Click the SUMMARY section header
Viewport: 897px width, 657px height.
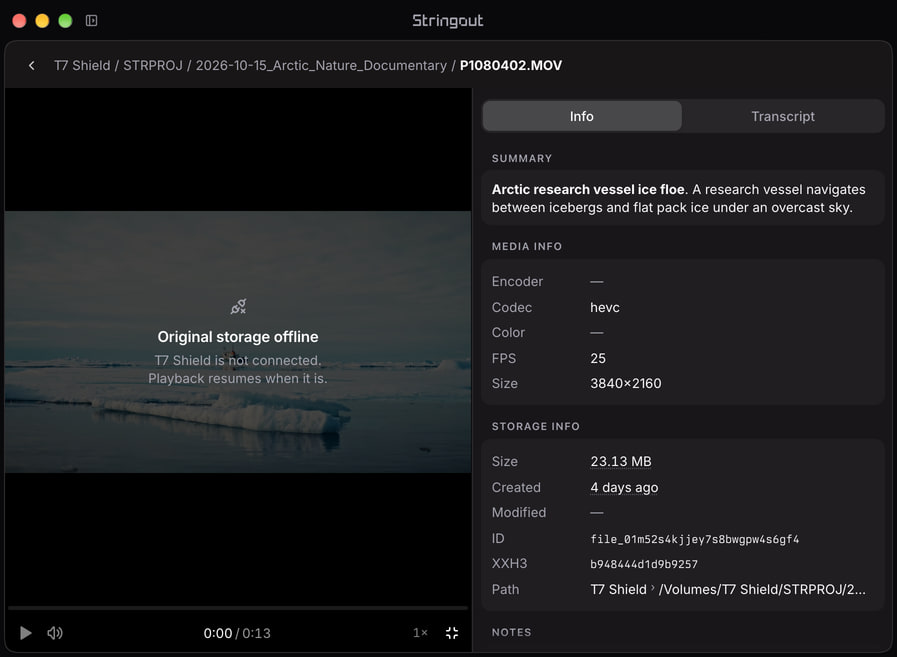[522, 159]
